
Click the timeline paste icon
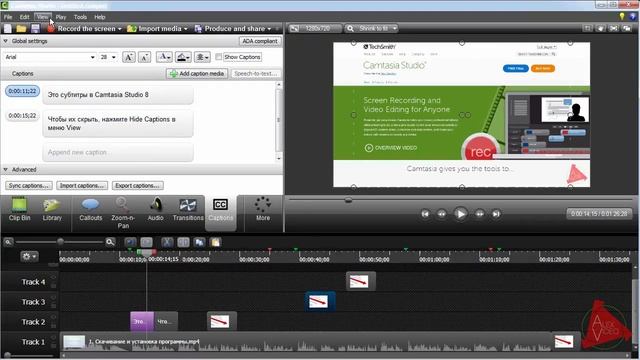click(216, 242)
